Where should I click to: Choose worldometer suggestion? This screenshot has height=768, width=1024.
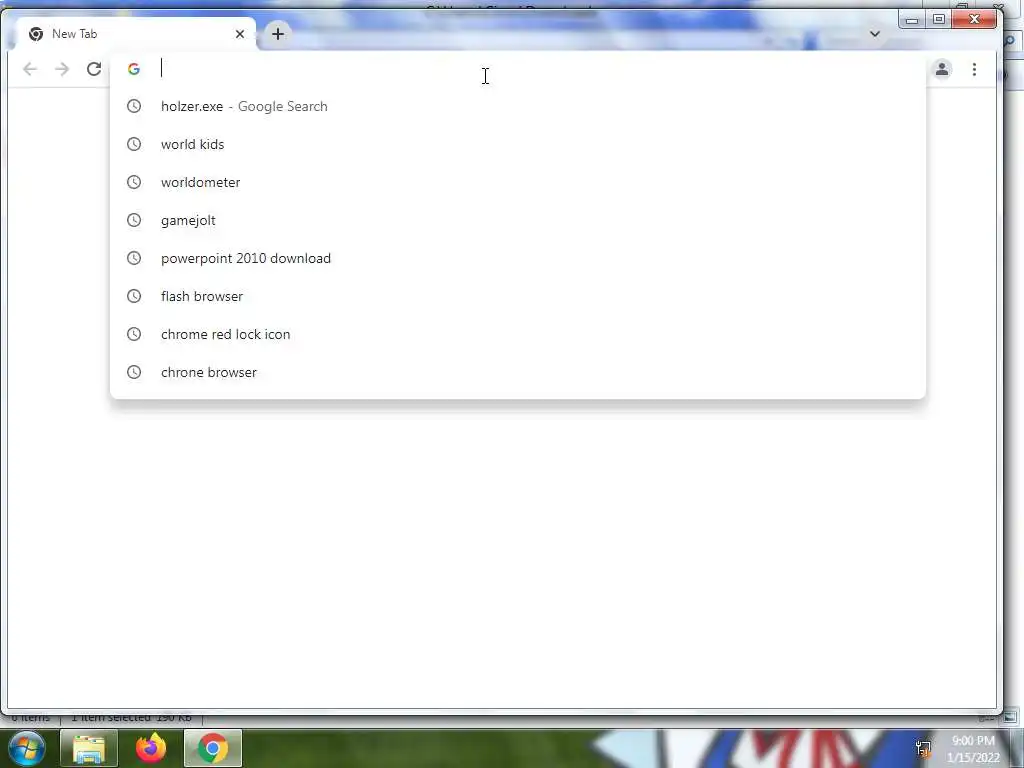click(518, 182)
